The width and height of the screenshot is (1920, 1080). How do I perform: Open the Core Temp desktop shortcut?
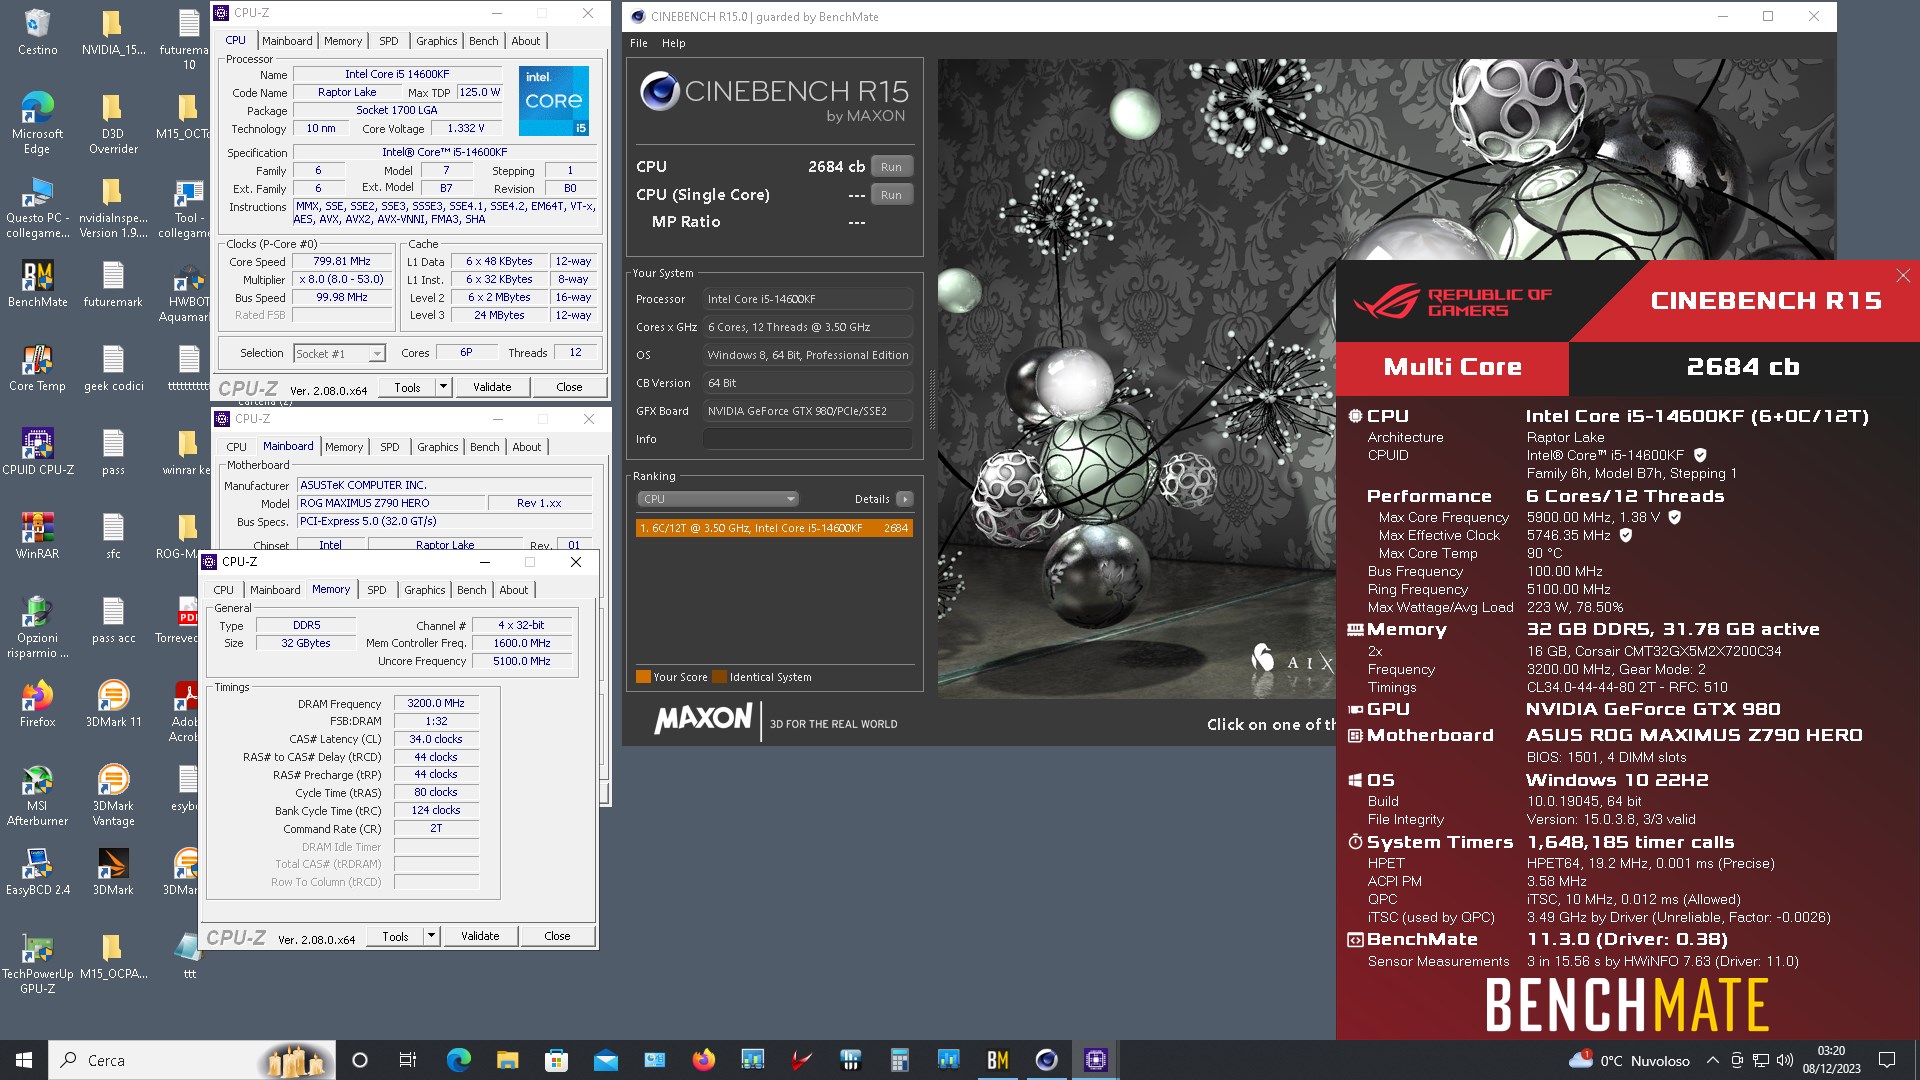37,367
